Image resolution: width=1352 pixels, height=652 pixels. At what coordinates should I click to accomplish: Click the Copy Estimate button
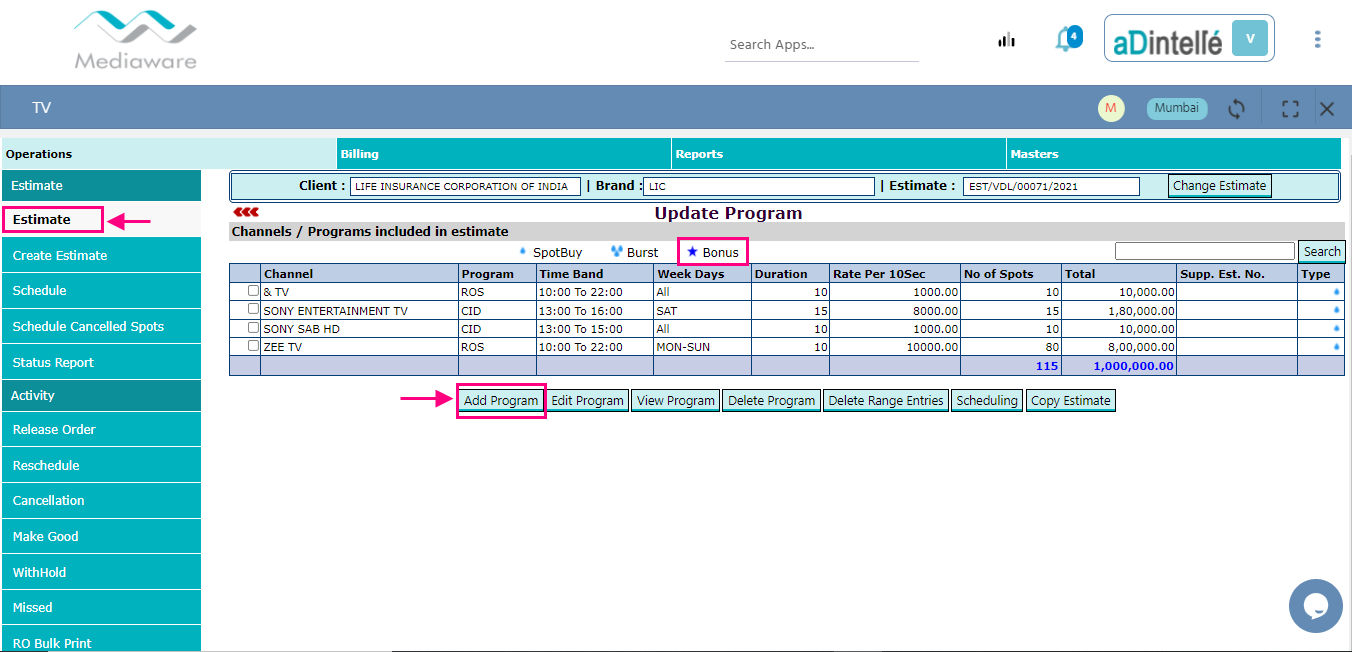[x=1070, y=400]
